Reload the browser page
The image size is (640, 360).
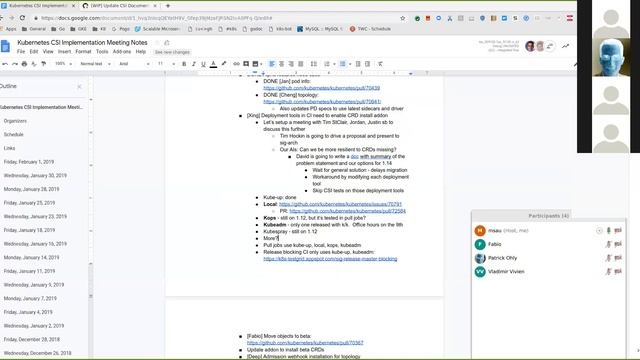click(22, 18)
